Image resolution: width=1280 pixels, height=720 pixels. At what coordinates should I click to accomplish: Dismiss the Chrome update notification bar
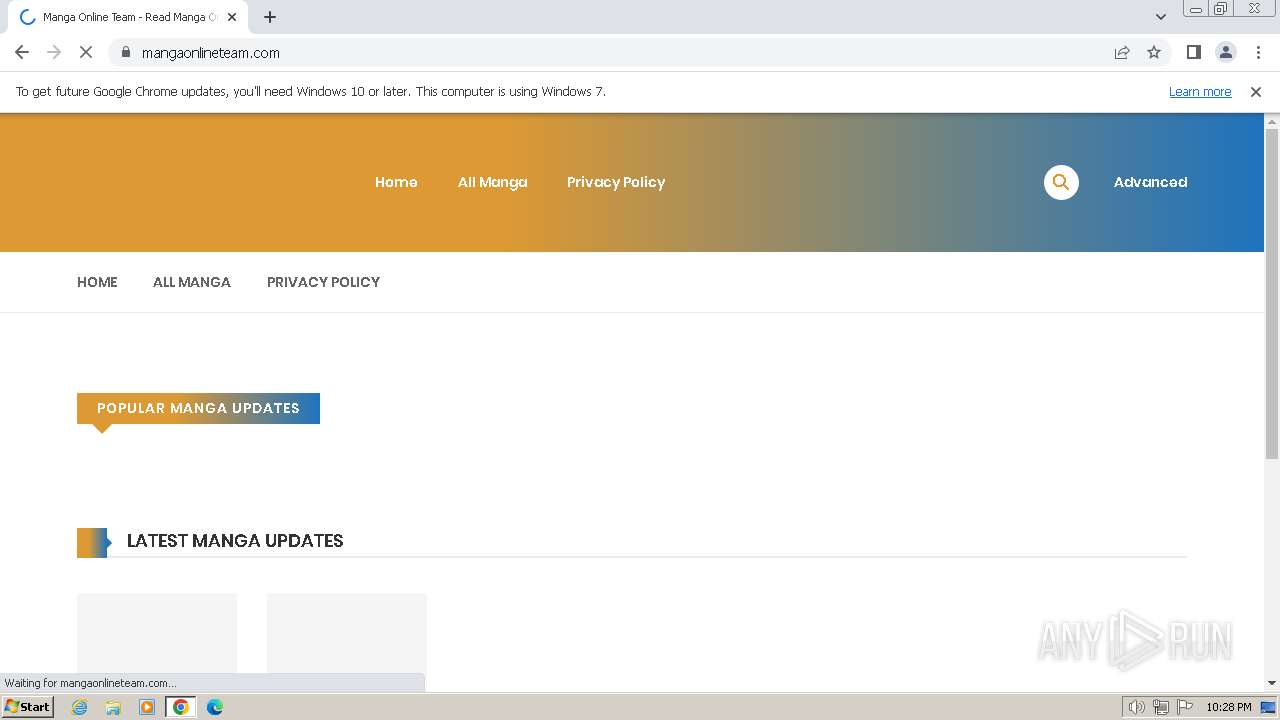click(1256, 91)
